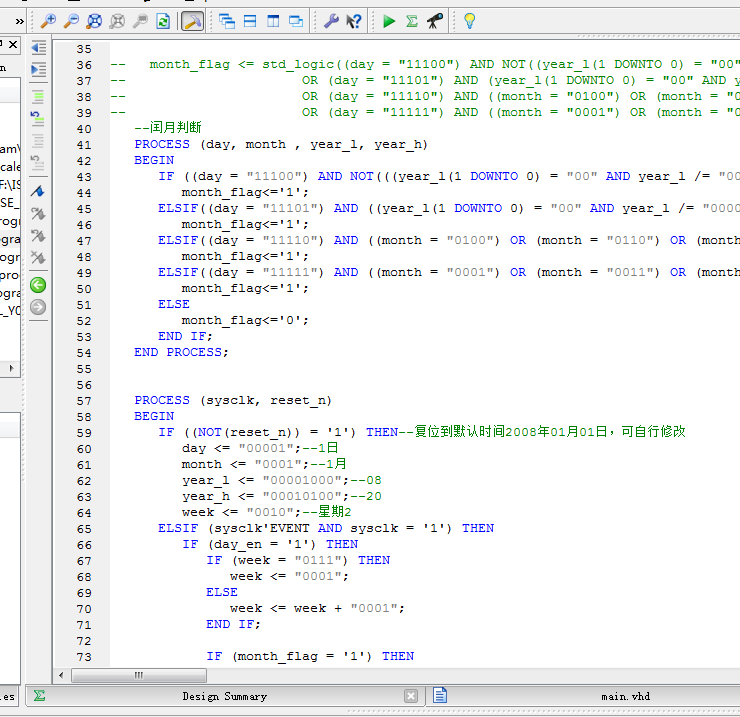Switch to the main.vhd tab
Screen dimensions: 740x717
627,696
